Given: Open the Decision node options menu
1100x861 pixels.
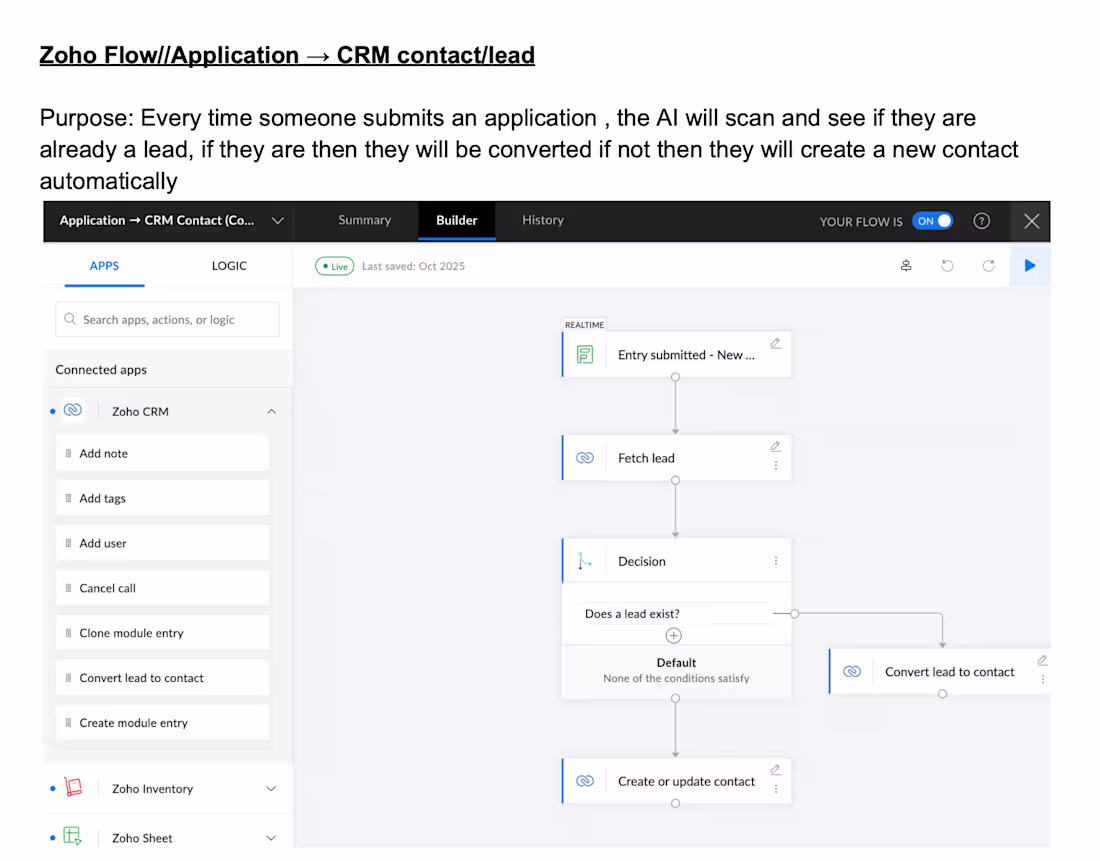Looking at the screenshot, I should pyautogui.click(x=775, y=561).
